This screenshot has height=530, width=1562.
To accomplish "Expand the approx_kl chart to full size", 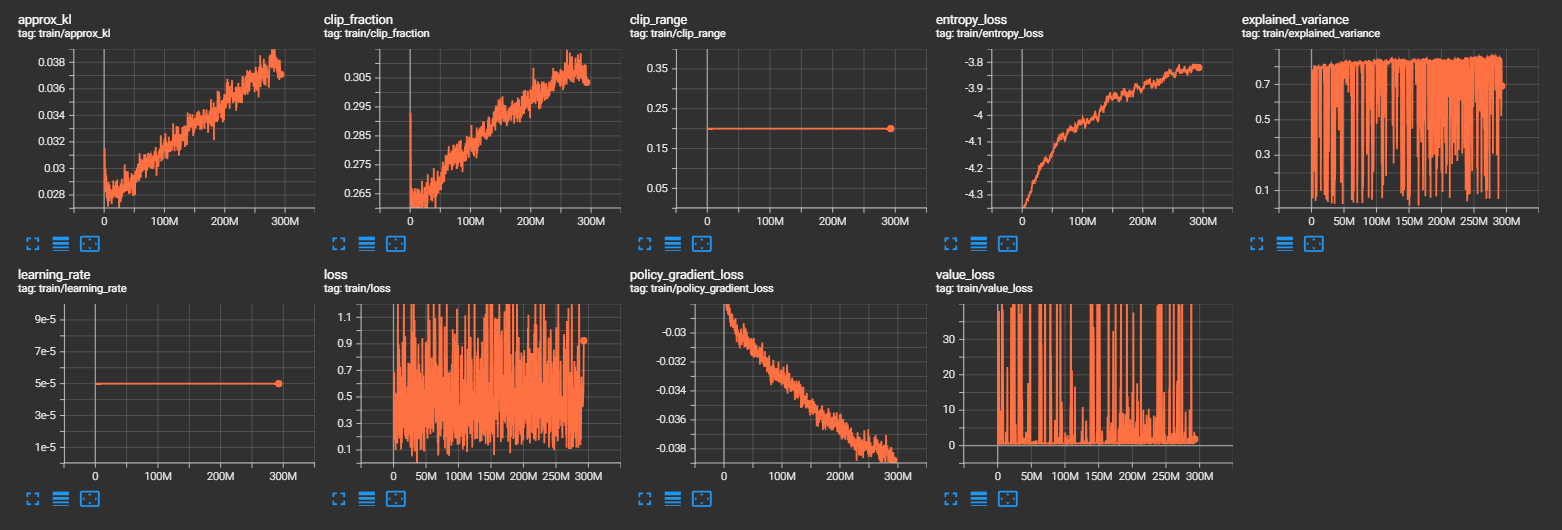I will point(32,243).
